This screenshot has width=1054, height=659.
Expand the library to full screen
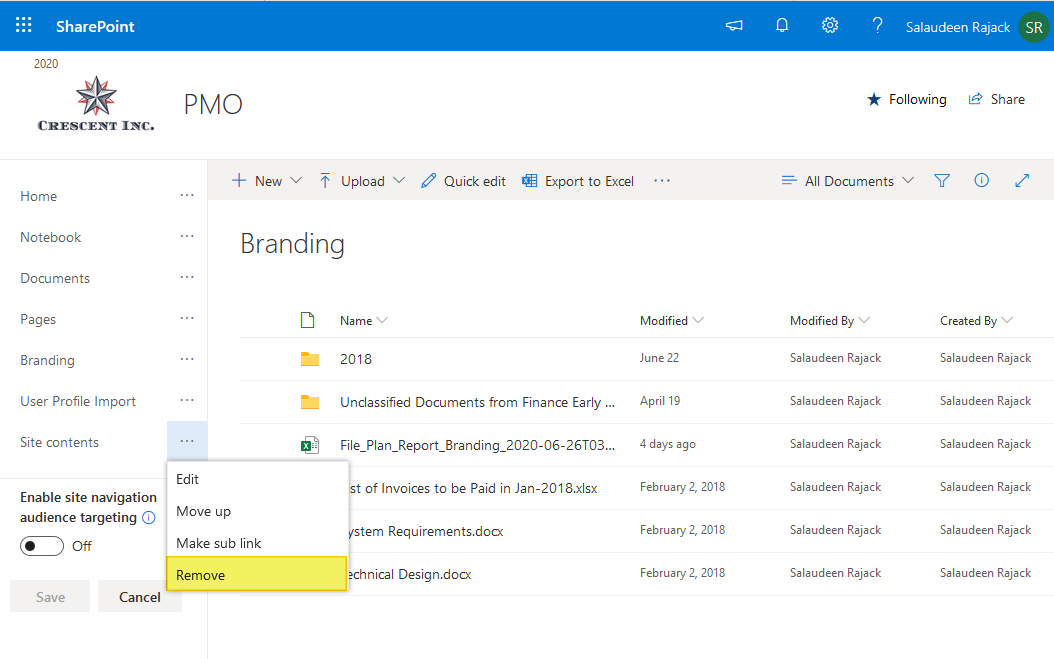coord(1021,181)
